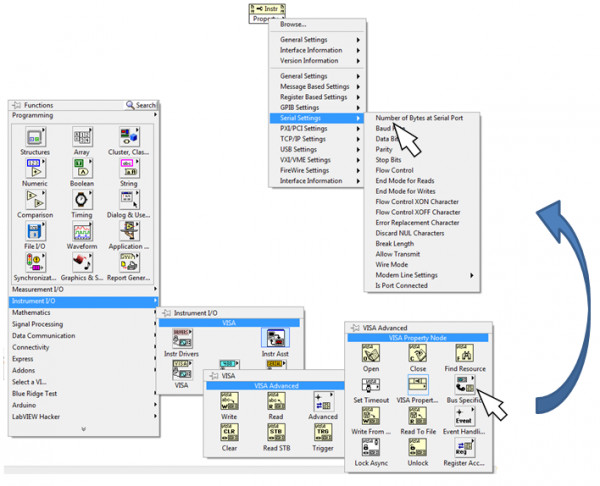Viewport: 600px width, 486px height.
Task: Click the Instr property node terminal
Action: [x=262, y=8]
